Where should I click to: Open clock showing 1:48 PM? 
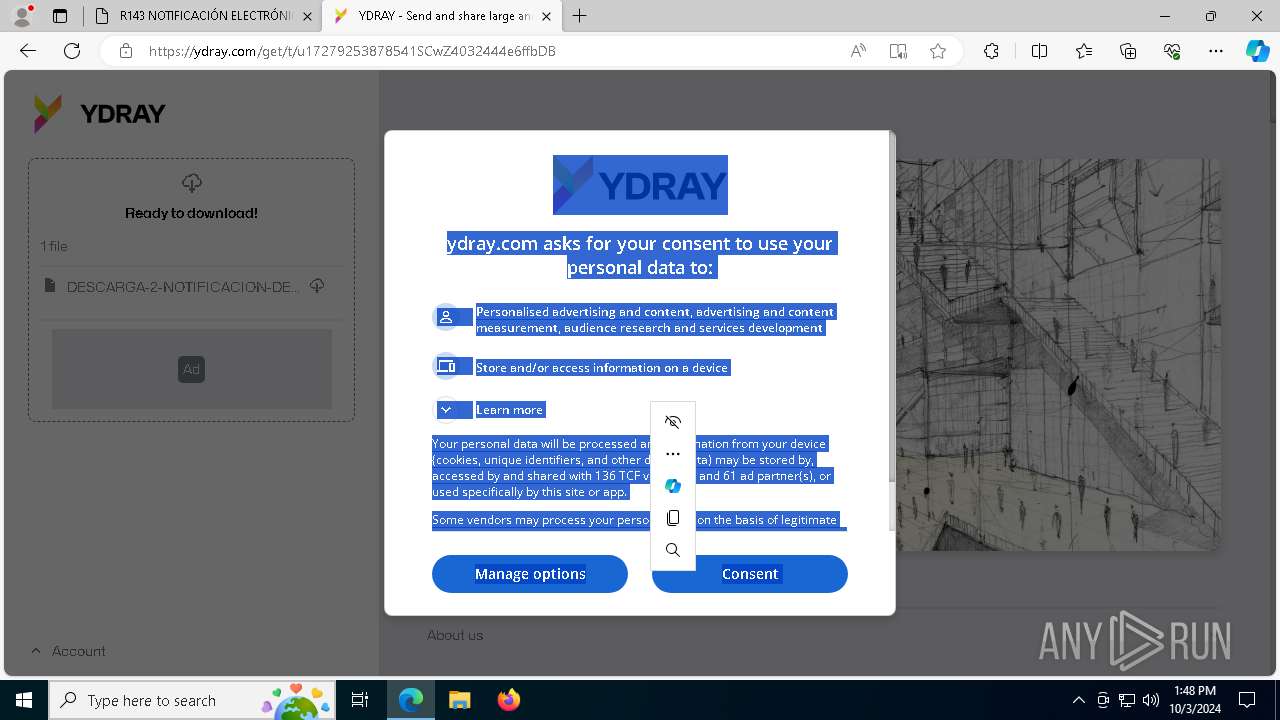[1194, 699]
